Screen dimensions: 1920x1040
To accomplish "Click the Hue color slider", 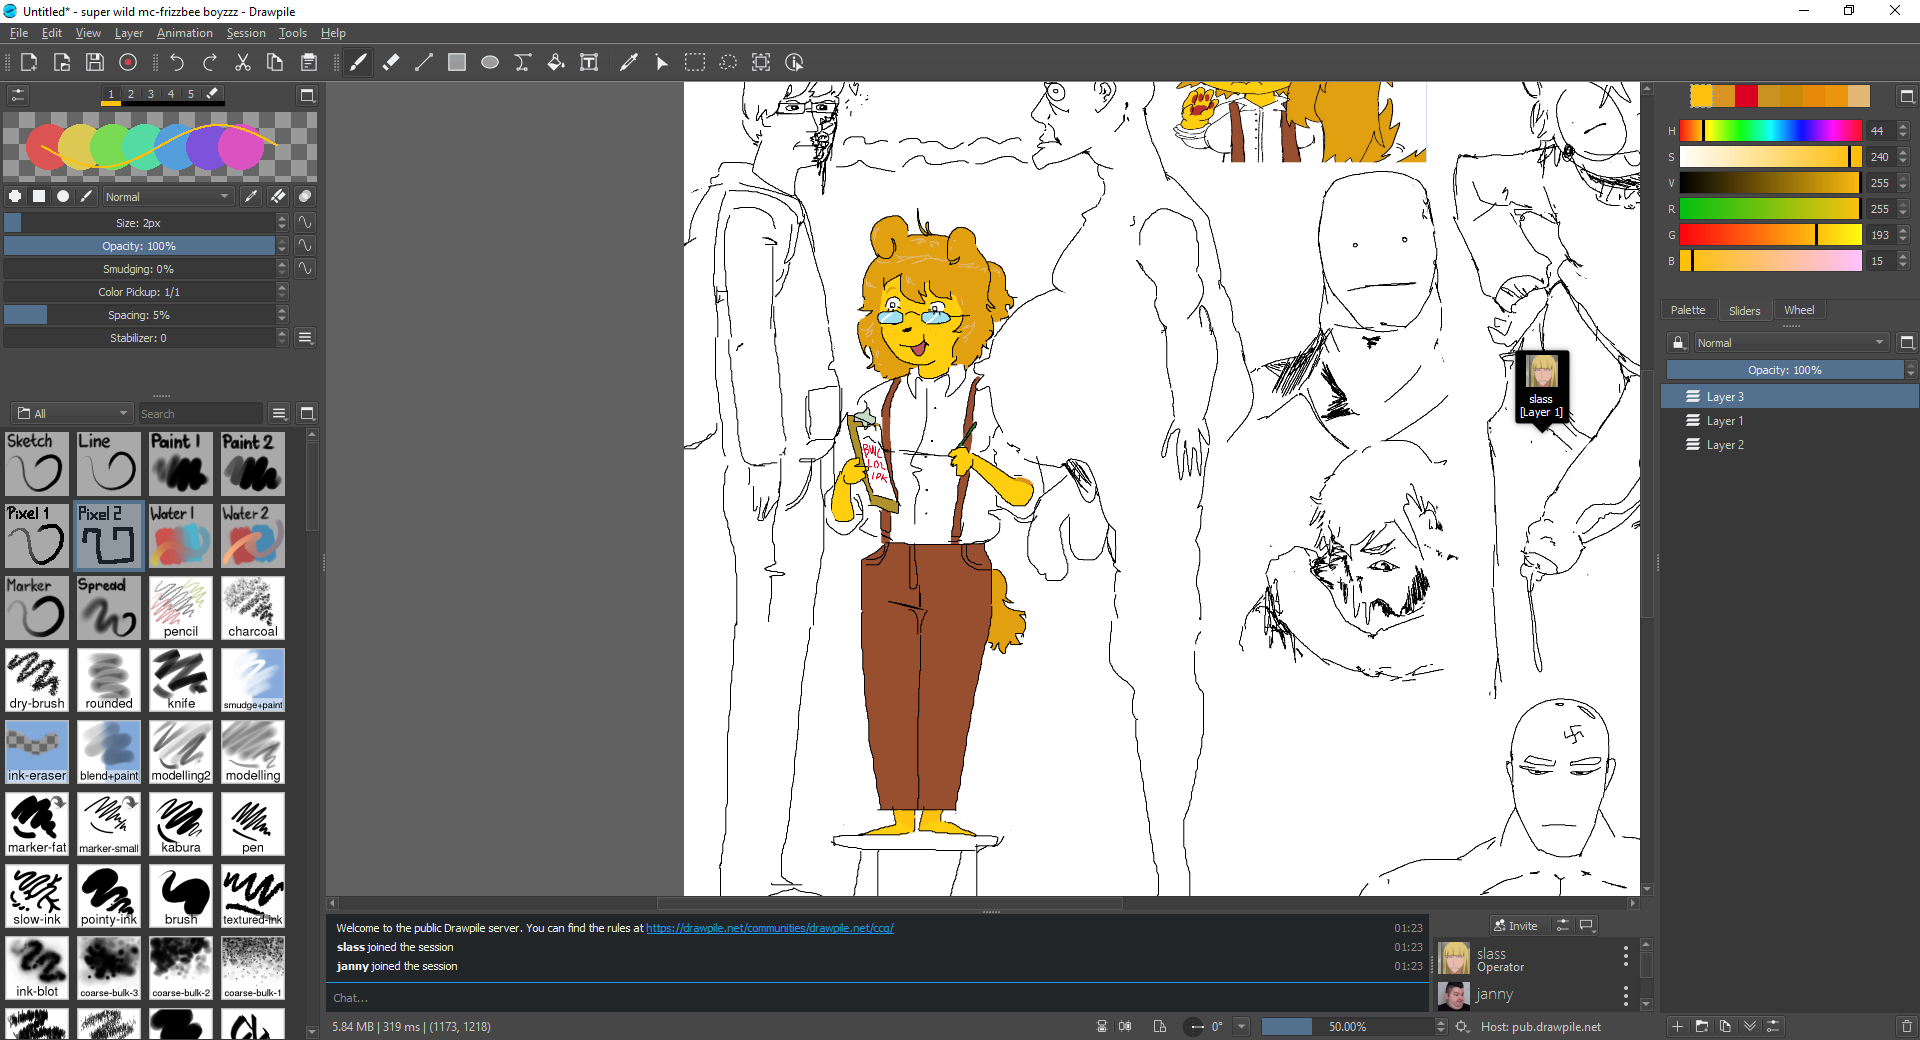I will point(1769,131).
